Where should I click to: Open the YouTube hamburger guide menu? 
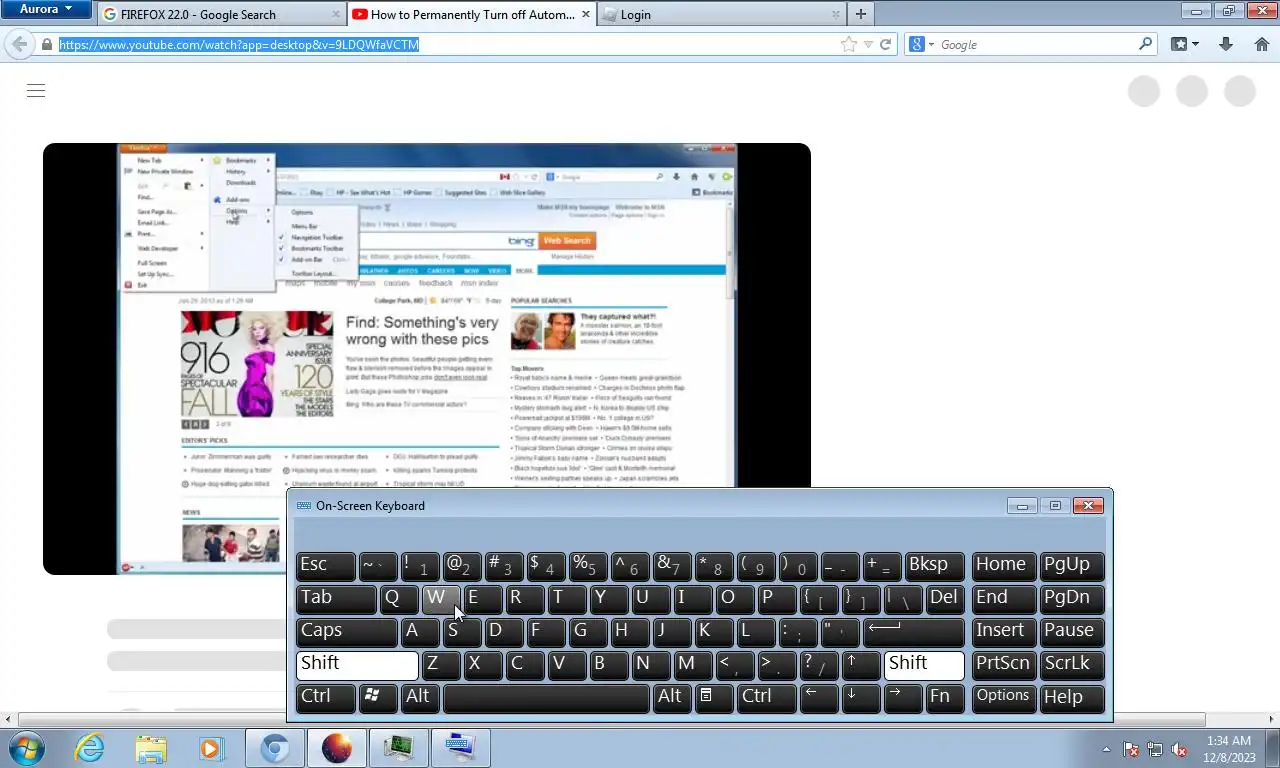pos(36,91)
